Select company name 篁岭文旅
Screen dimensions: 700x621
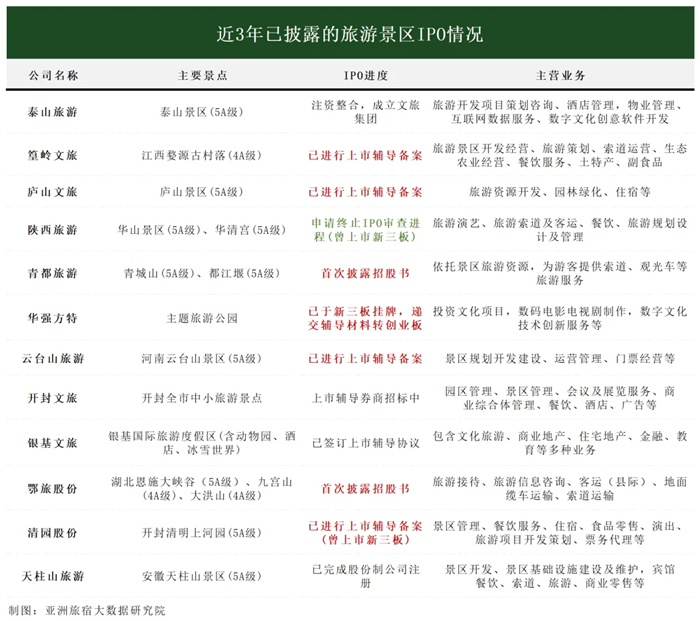click(53, 155)
